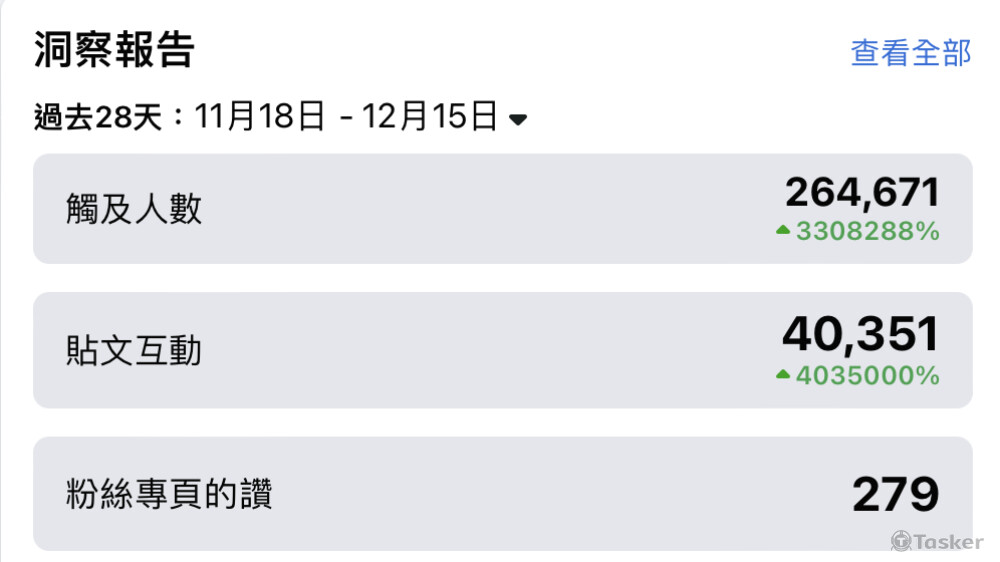Select the 11月18日 start date text
Image resolution: width=1000 pixels, height=562 pixels.
click(260, 118)
